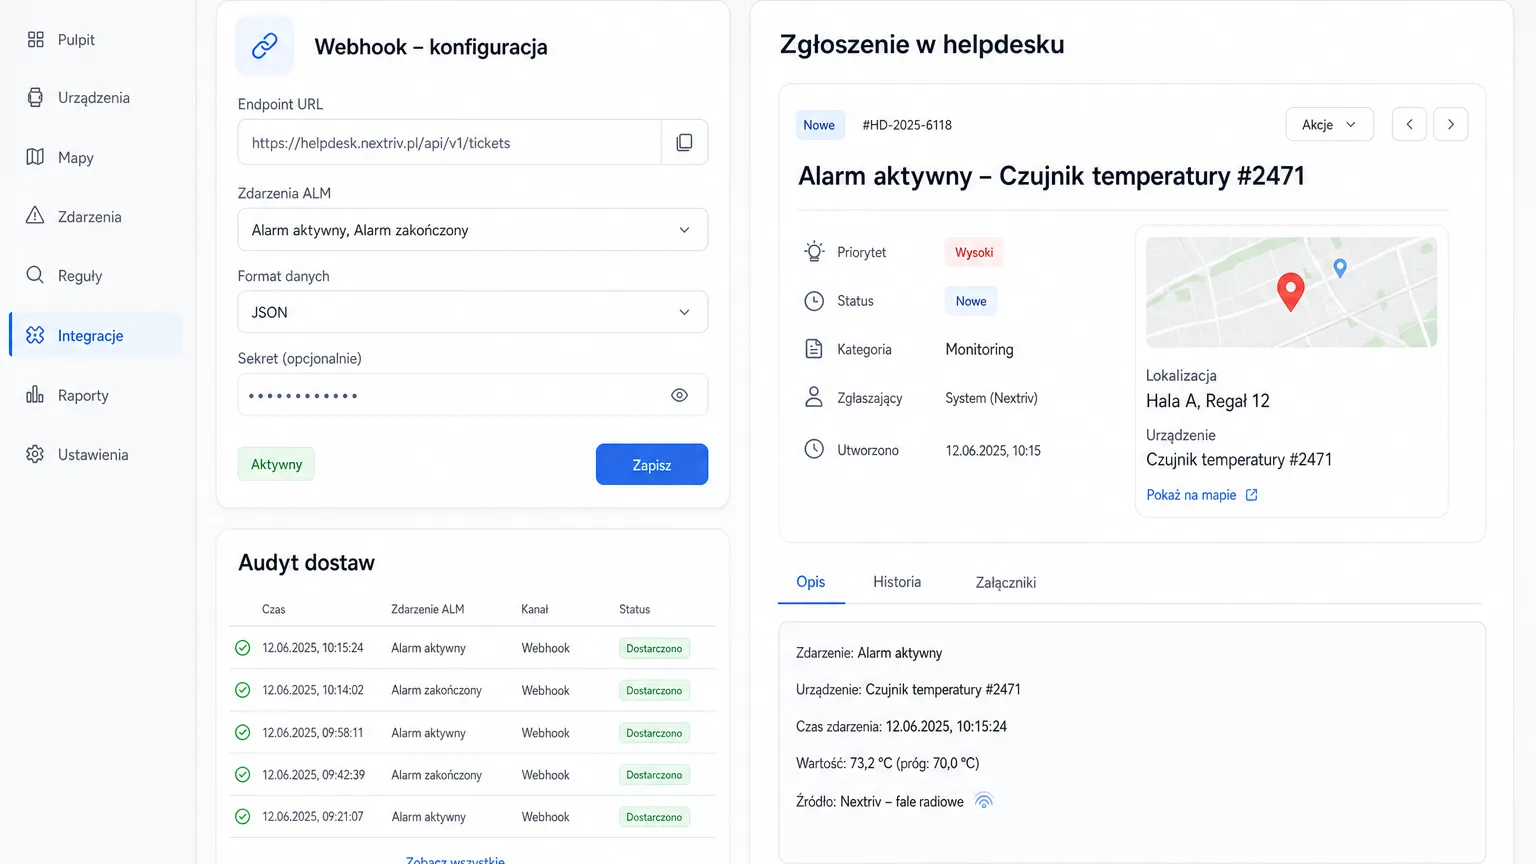1536x864 pixels.
Task: Open the Akcje dropdown menu
Action: pos(1329,124)
